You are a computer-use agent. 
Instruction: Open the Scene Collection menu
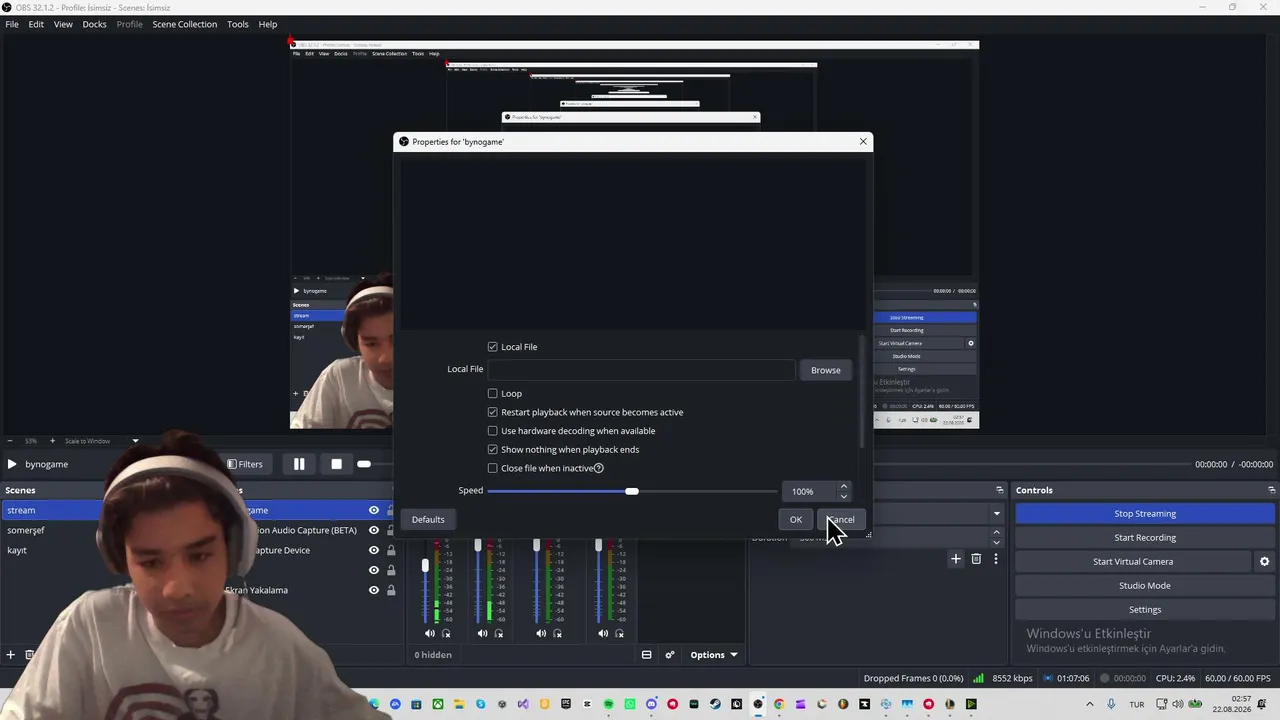(185, 24)
